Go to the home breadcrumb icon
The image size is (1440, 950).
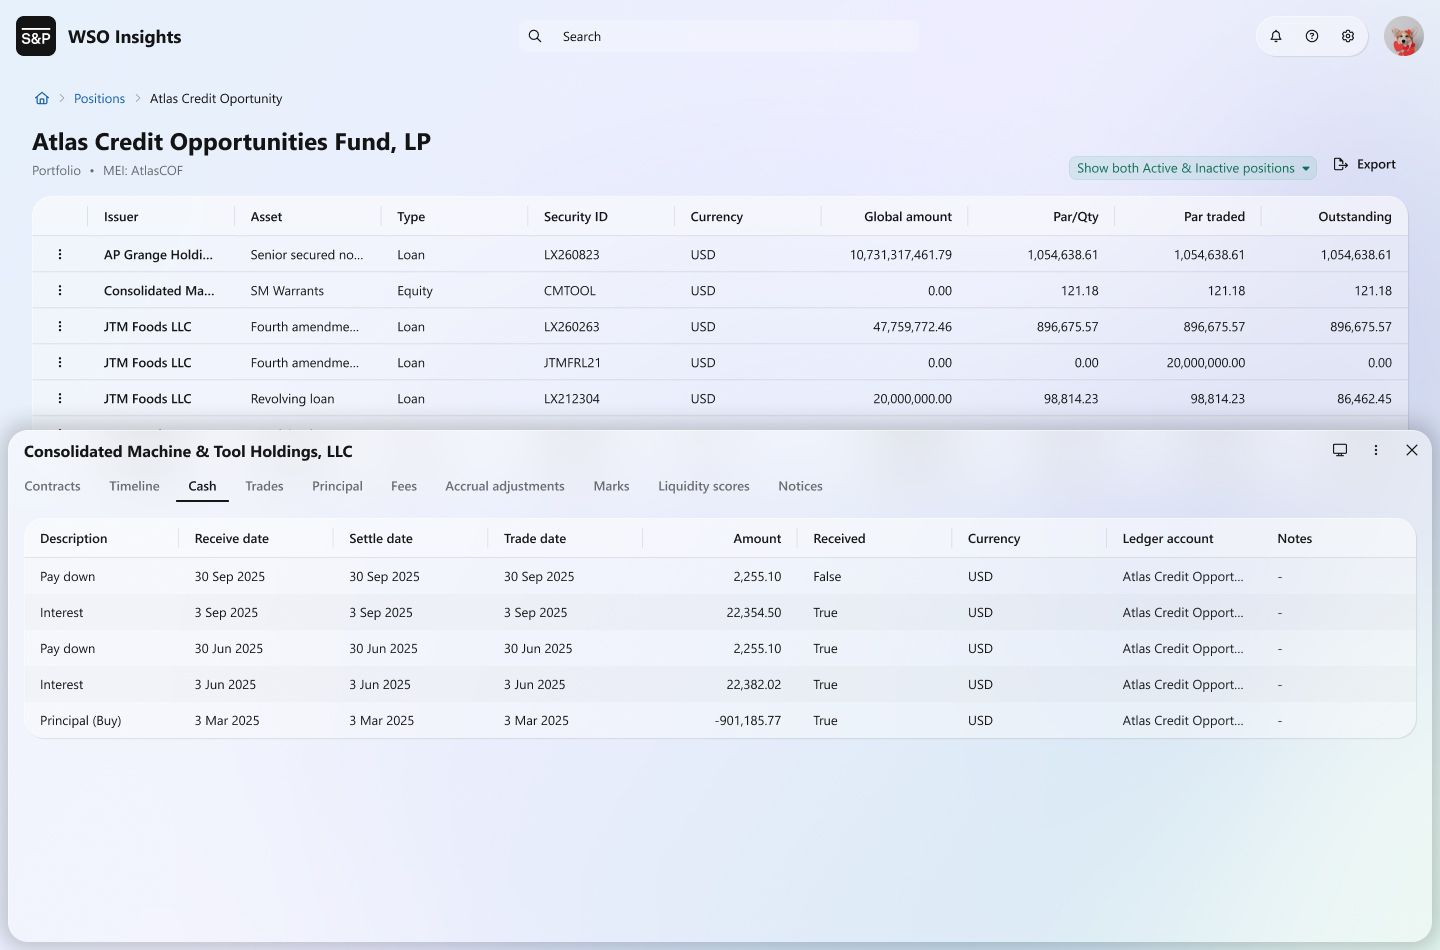click(x=42, y=98)
